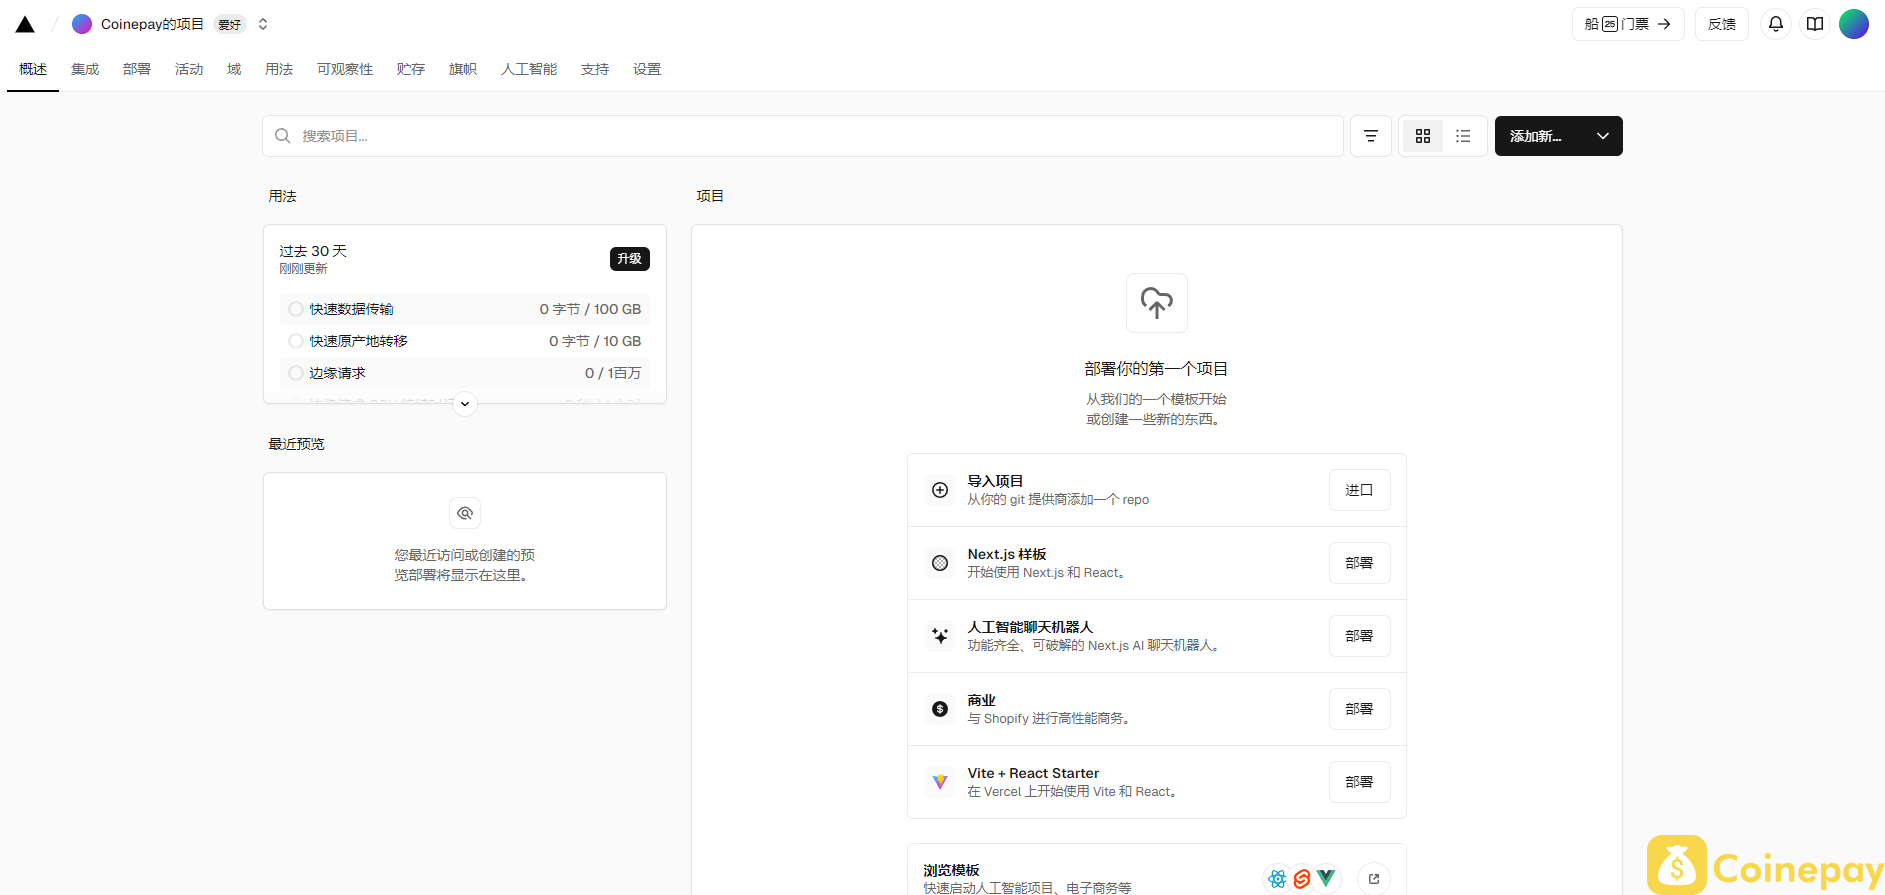
Task: Click the 升级 upgrade button
Action: click(630, 259)
